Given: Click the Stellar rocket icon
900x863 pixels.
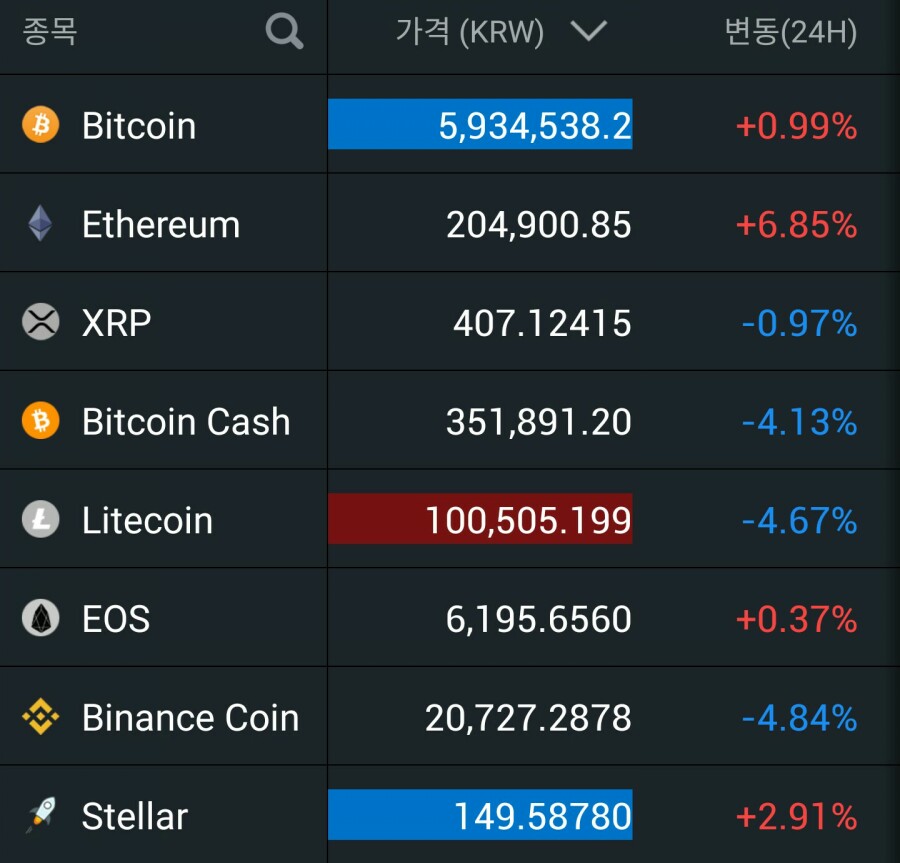Looking at the screenshot, I should coord(41,815).
